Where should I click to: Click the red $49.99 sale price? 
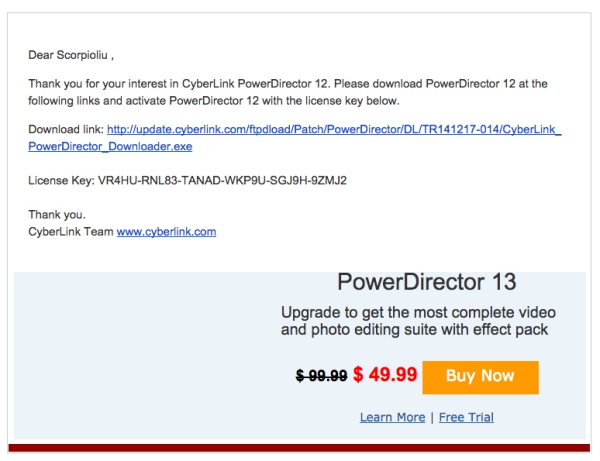[x=385, y=375]
